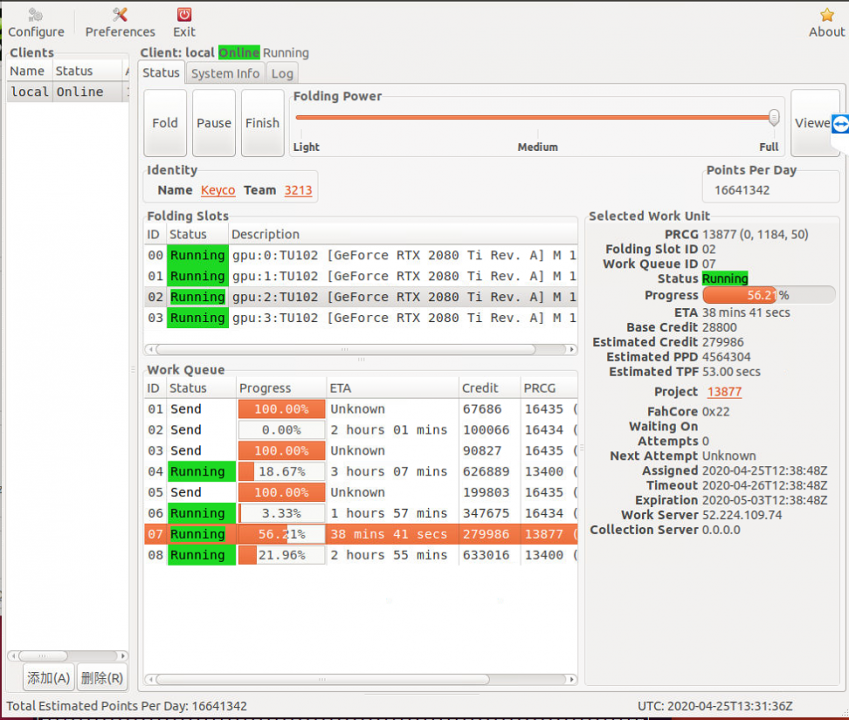
Task: Sort Work Queue by PRCG column
Action: pyautogui.click(x=549, y=388)
